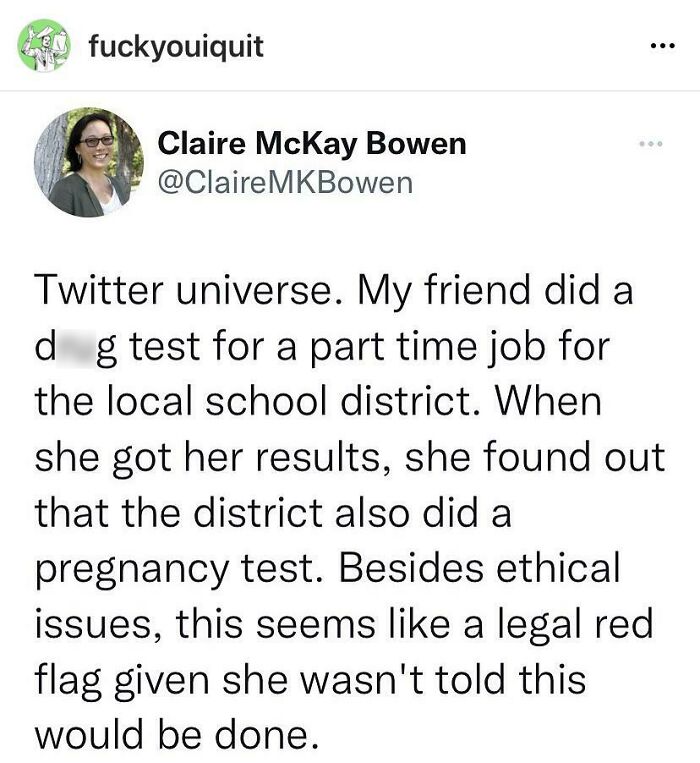Image resolution: width=700 pixels, height=763 pixels.
Task: Open the tweet's gray three-dot menu
Action: [653, 146]
